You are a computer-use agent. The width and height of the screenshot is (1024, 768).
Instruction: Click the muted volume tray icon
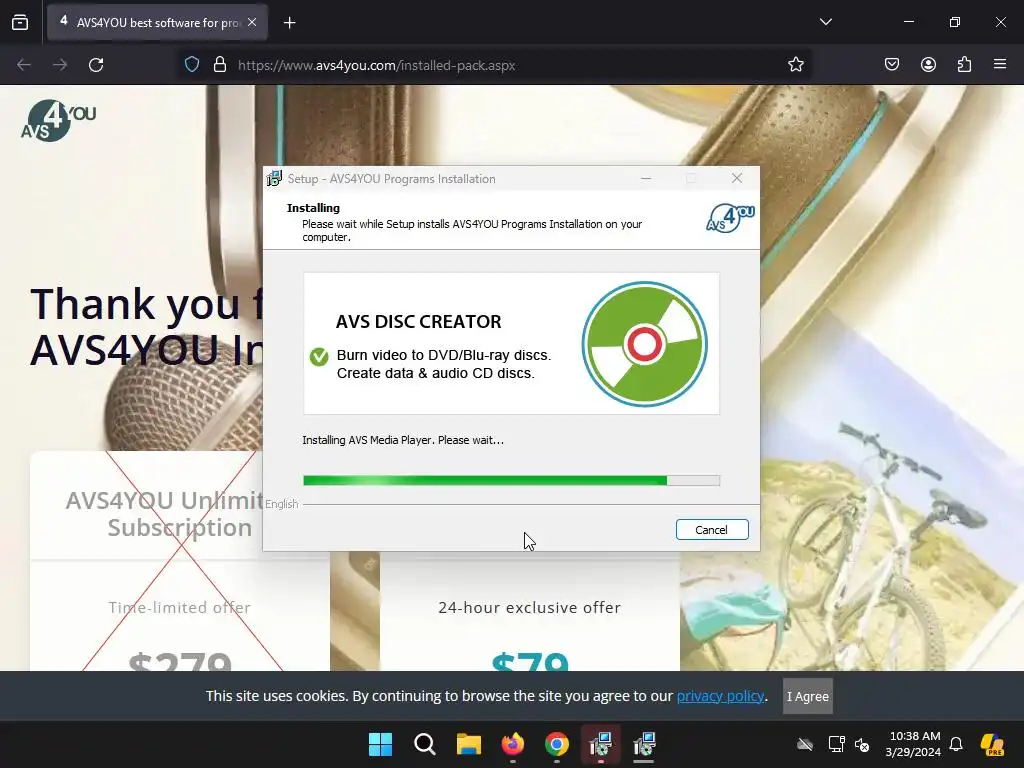pos(862,744)
